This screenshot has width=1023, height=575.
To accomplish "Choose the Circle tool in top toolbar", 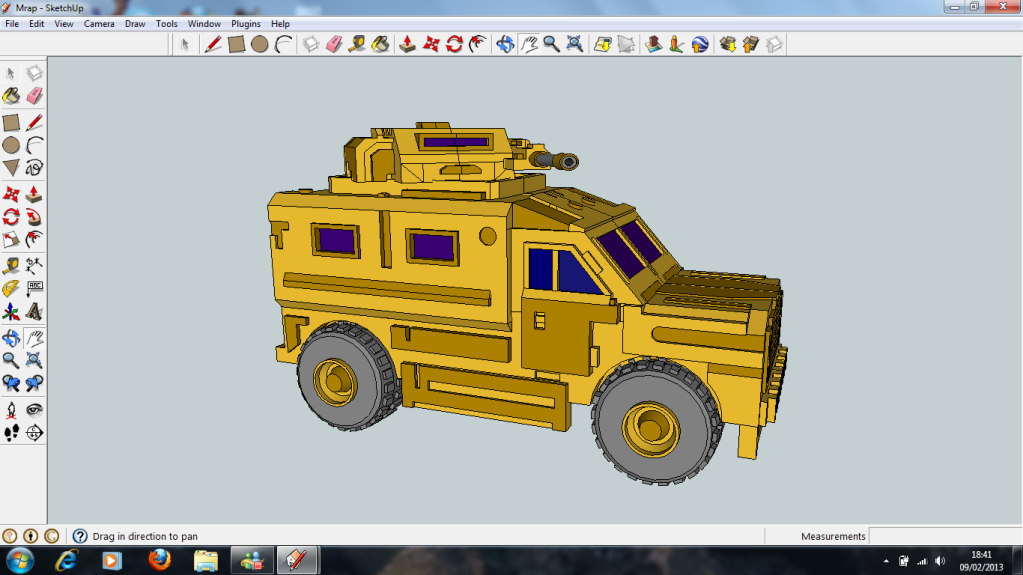I will (260, 44).
